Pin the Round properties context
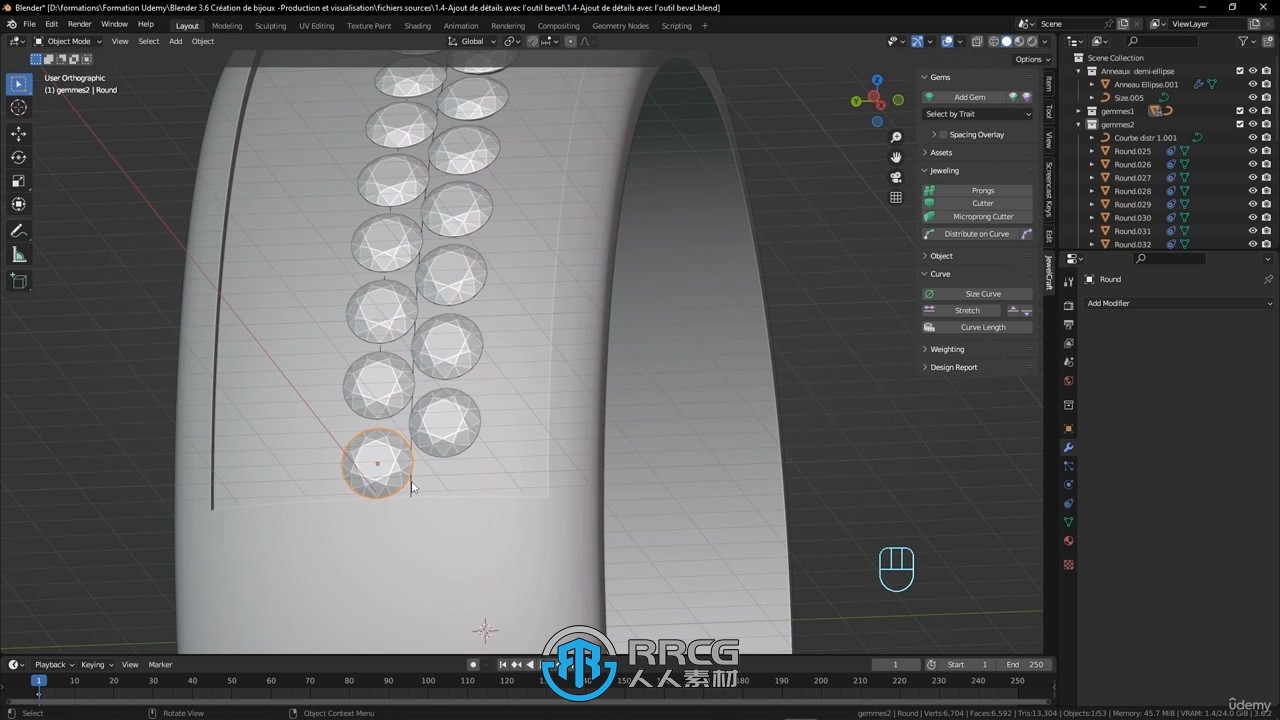The image size is (1280, 720). [x=1268, y=279]
